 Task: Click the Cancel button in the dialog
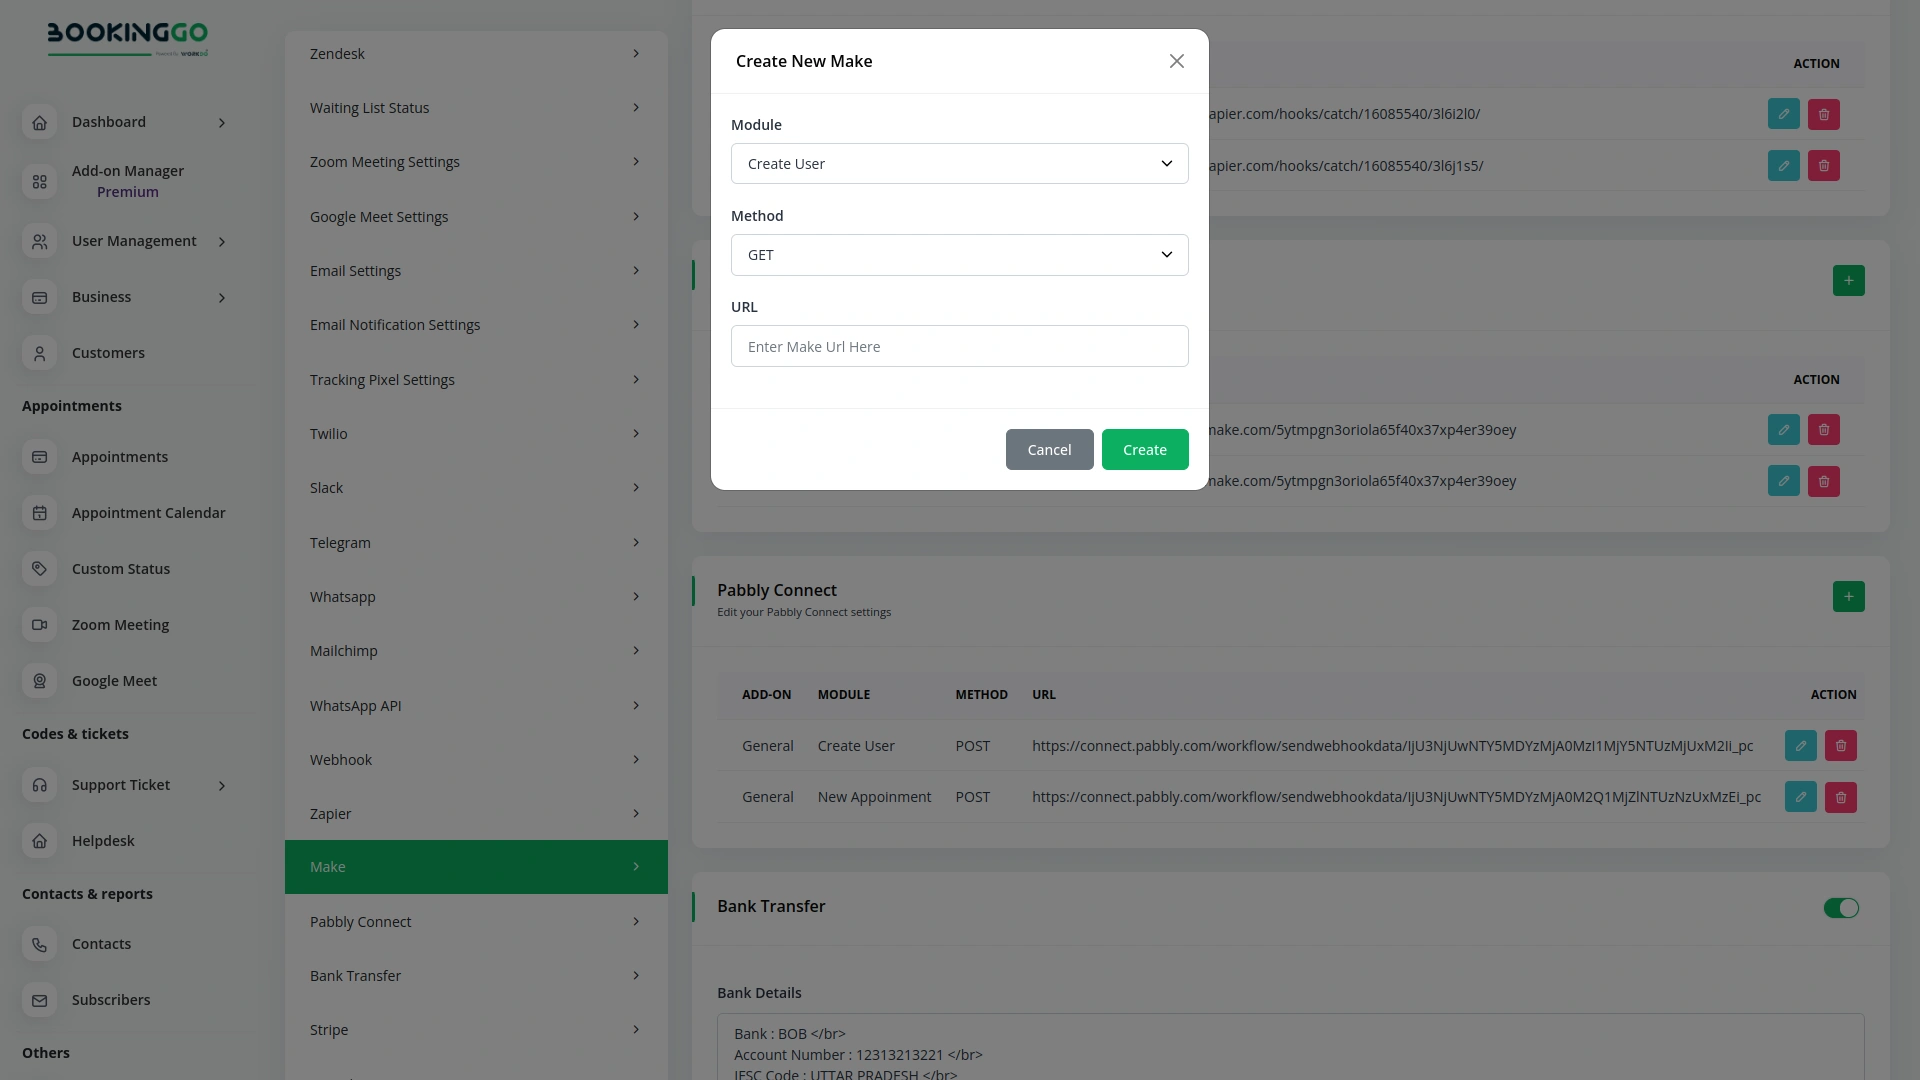pyautogui.click(x=1049, y=449)
